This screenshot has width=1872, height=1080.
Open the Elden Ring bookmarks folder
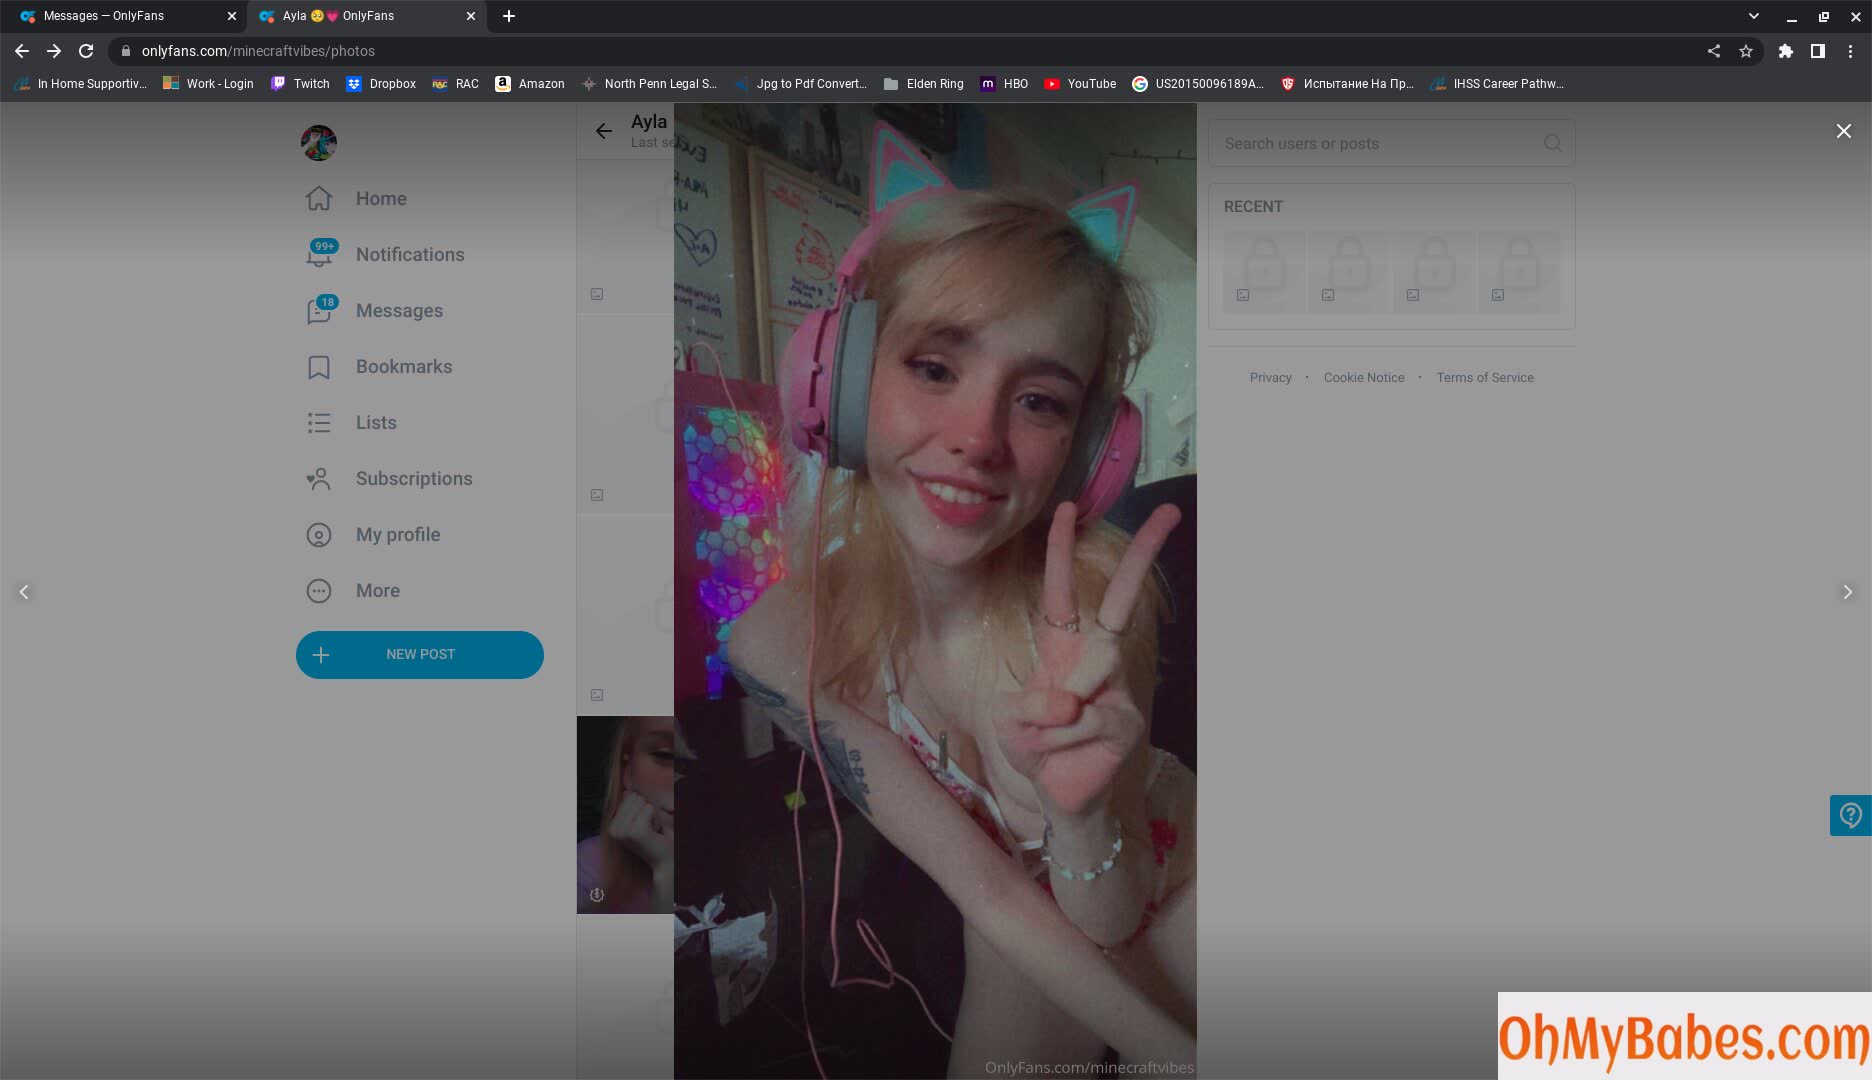click(924, 84)
